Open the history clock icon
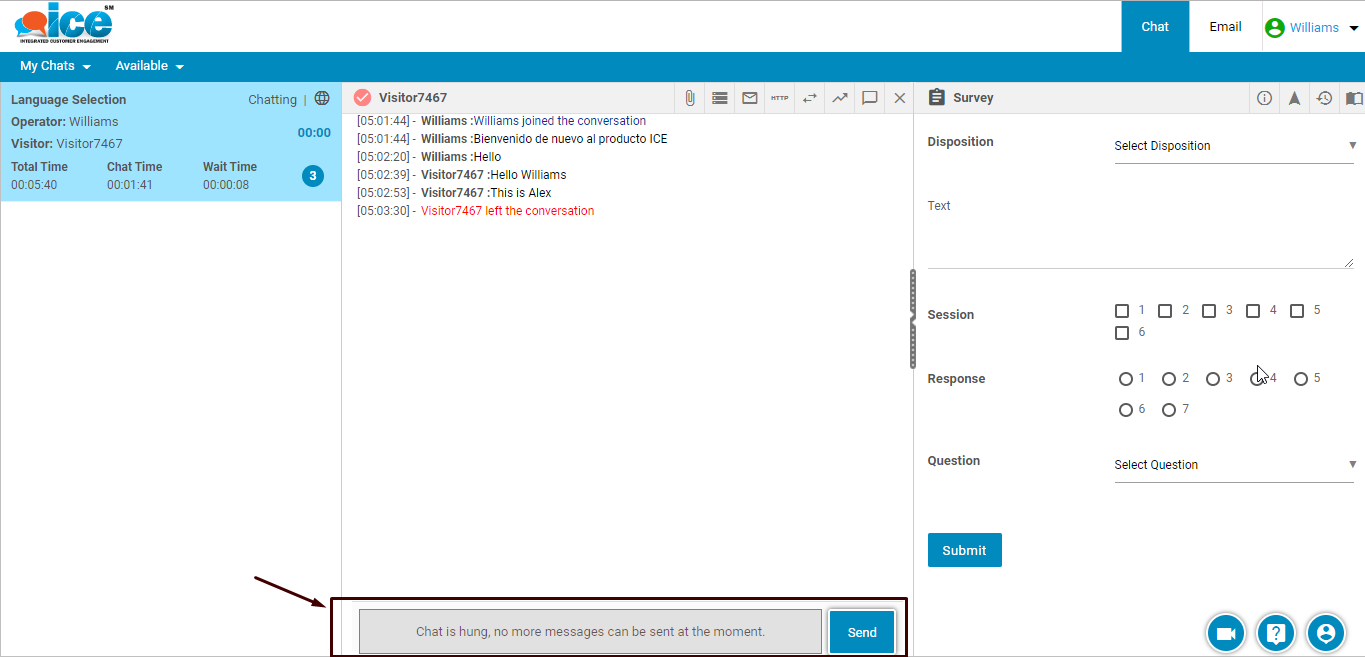The image size is (1365, 657). (x=1324, y=98)
